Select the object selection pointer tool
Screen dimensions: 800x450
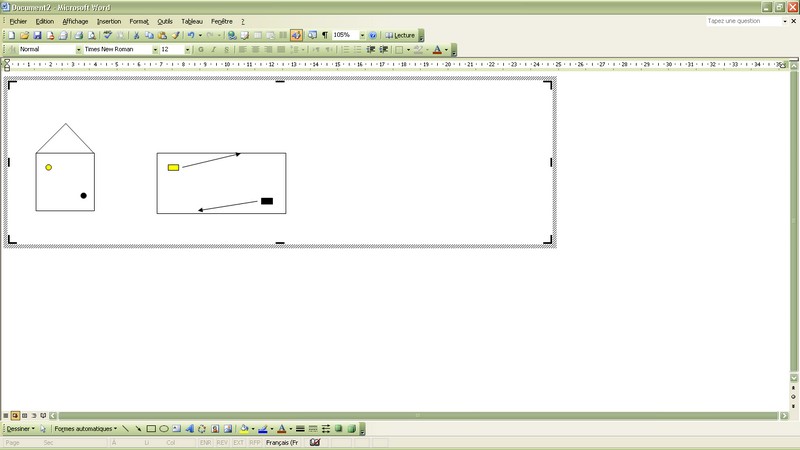click(x=43, y=429)
